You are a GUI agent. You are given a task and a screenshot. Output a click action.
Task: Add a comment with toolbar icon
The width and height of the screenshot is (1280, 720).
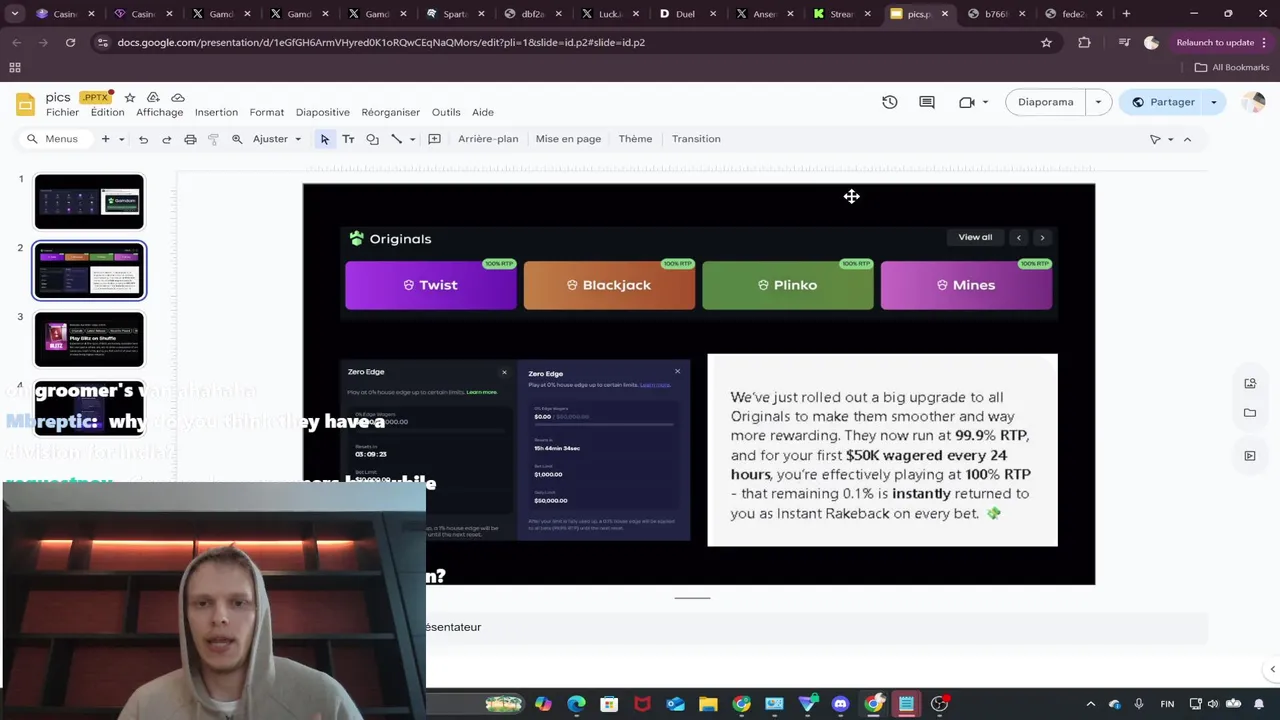(434, 139)
